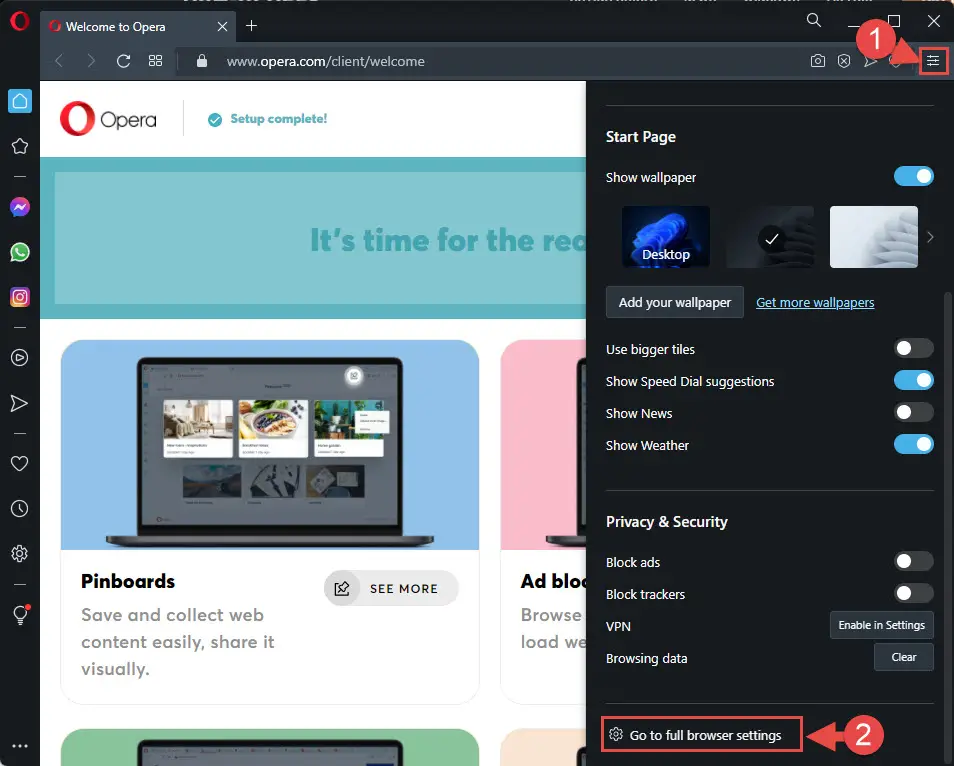
Task: Open the Player sidebar icon
Action: [x=19, y=358]
